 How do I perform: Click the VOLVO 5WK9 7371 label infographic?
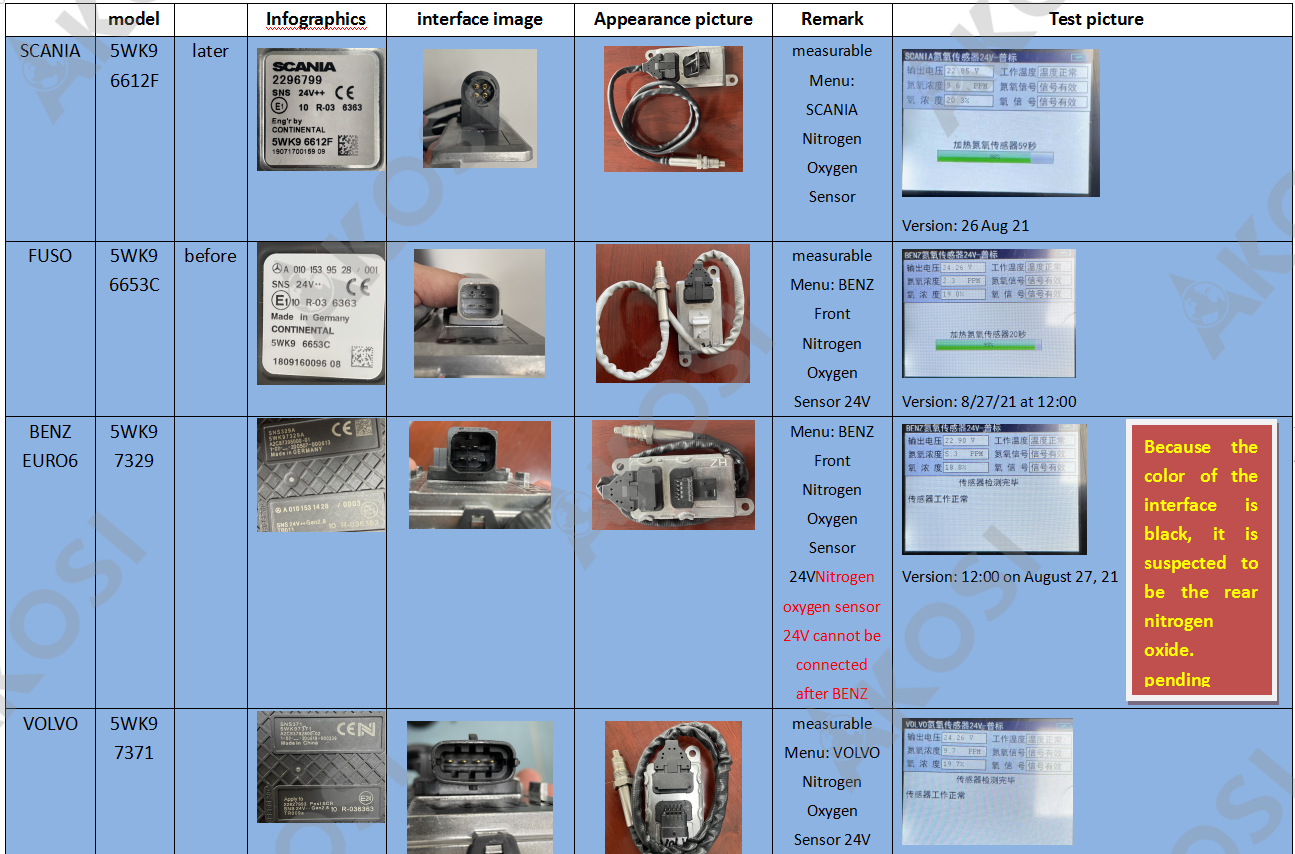[x=320, y=767]
